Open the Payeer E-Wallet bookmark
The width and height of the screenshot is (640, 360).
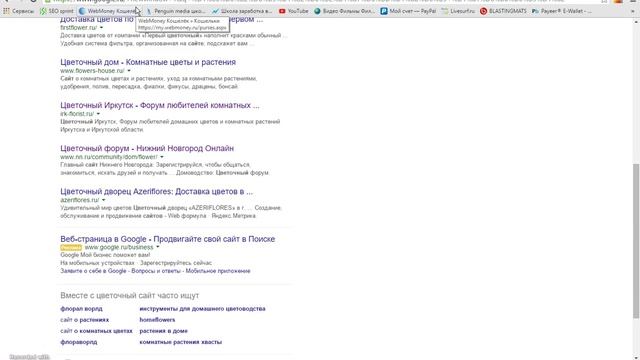point(562,11)
